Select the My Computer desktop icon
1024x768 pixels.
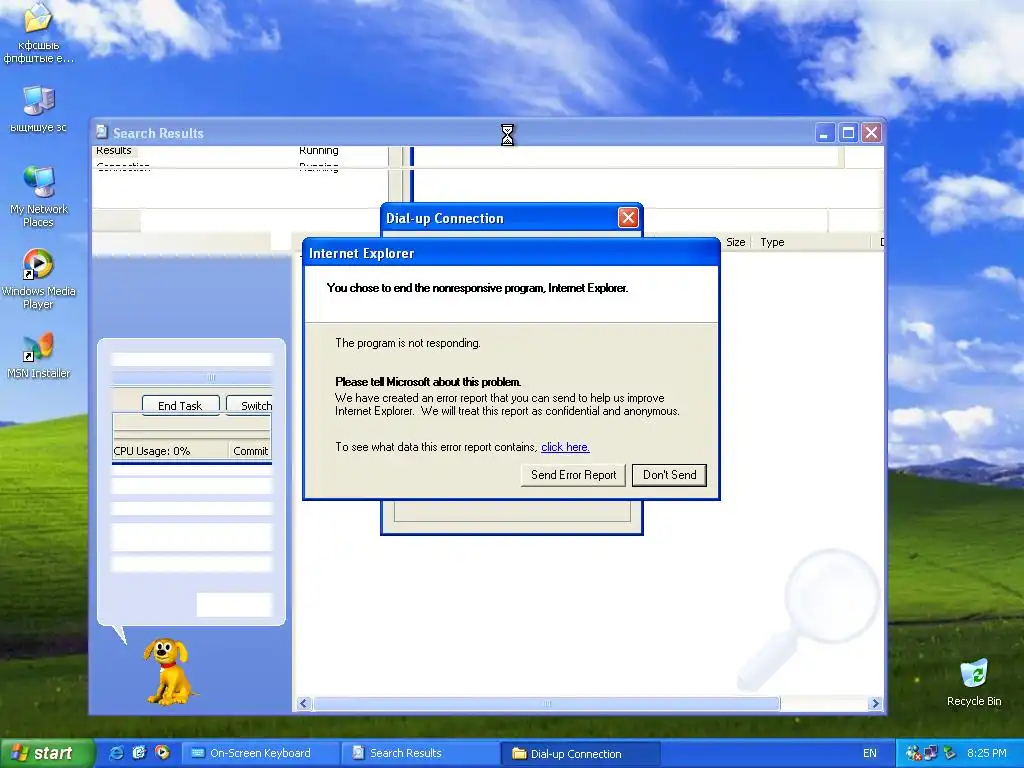coord(39,109)
